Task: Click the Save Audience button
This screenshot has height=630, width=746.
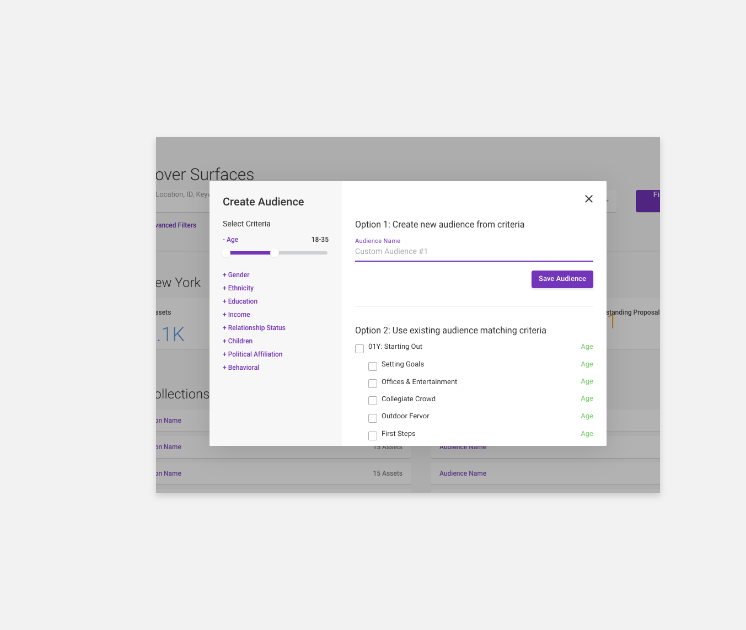Action: [562, 279]
